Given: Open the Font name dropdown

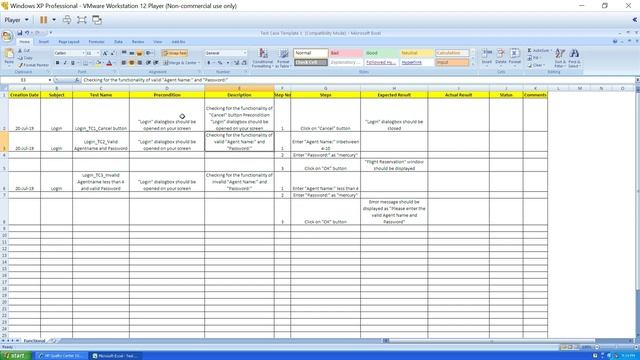Looking at the screenshot, I should click(83, 53).
